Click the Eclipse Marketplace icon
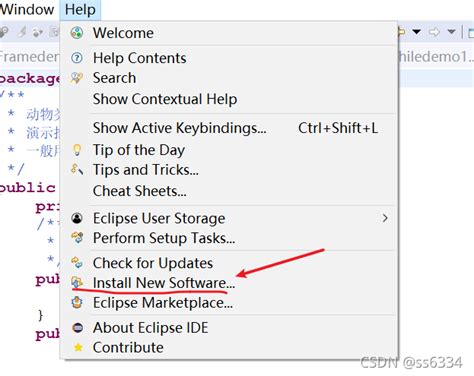The image size is (474, 376). 77,302
